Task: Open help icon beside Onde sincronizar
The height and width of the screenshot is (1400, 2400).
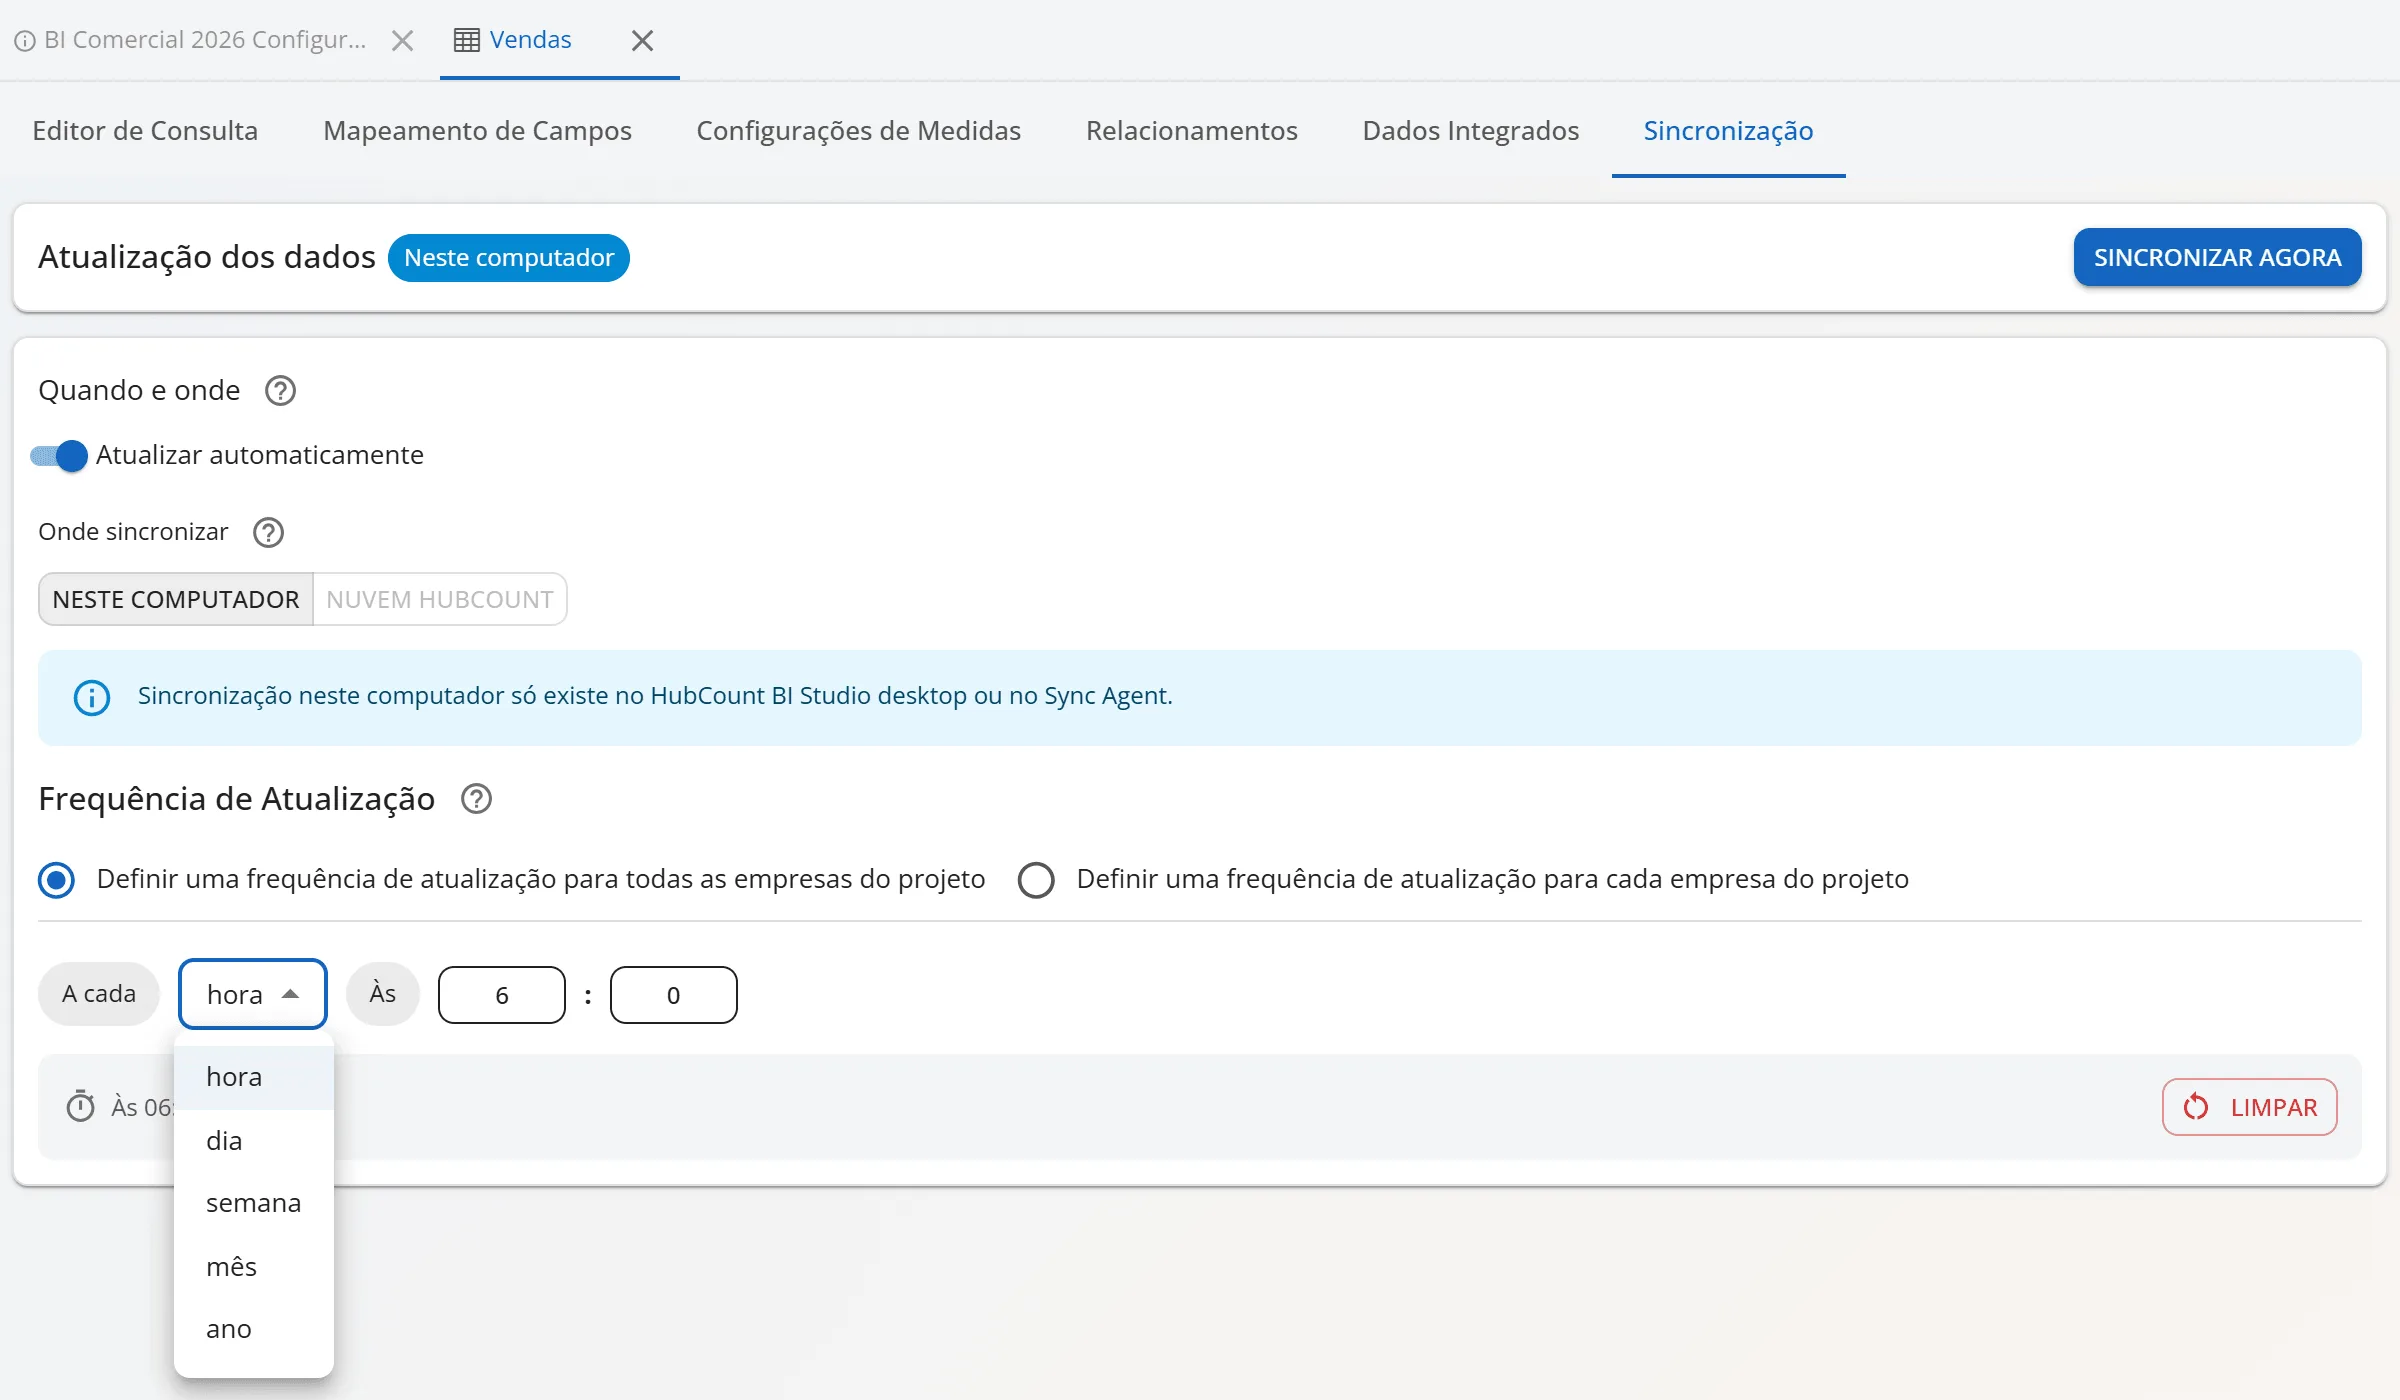Action: tap(268, 533)
